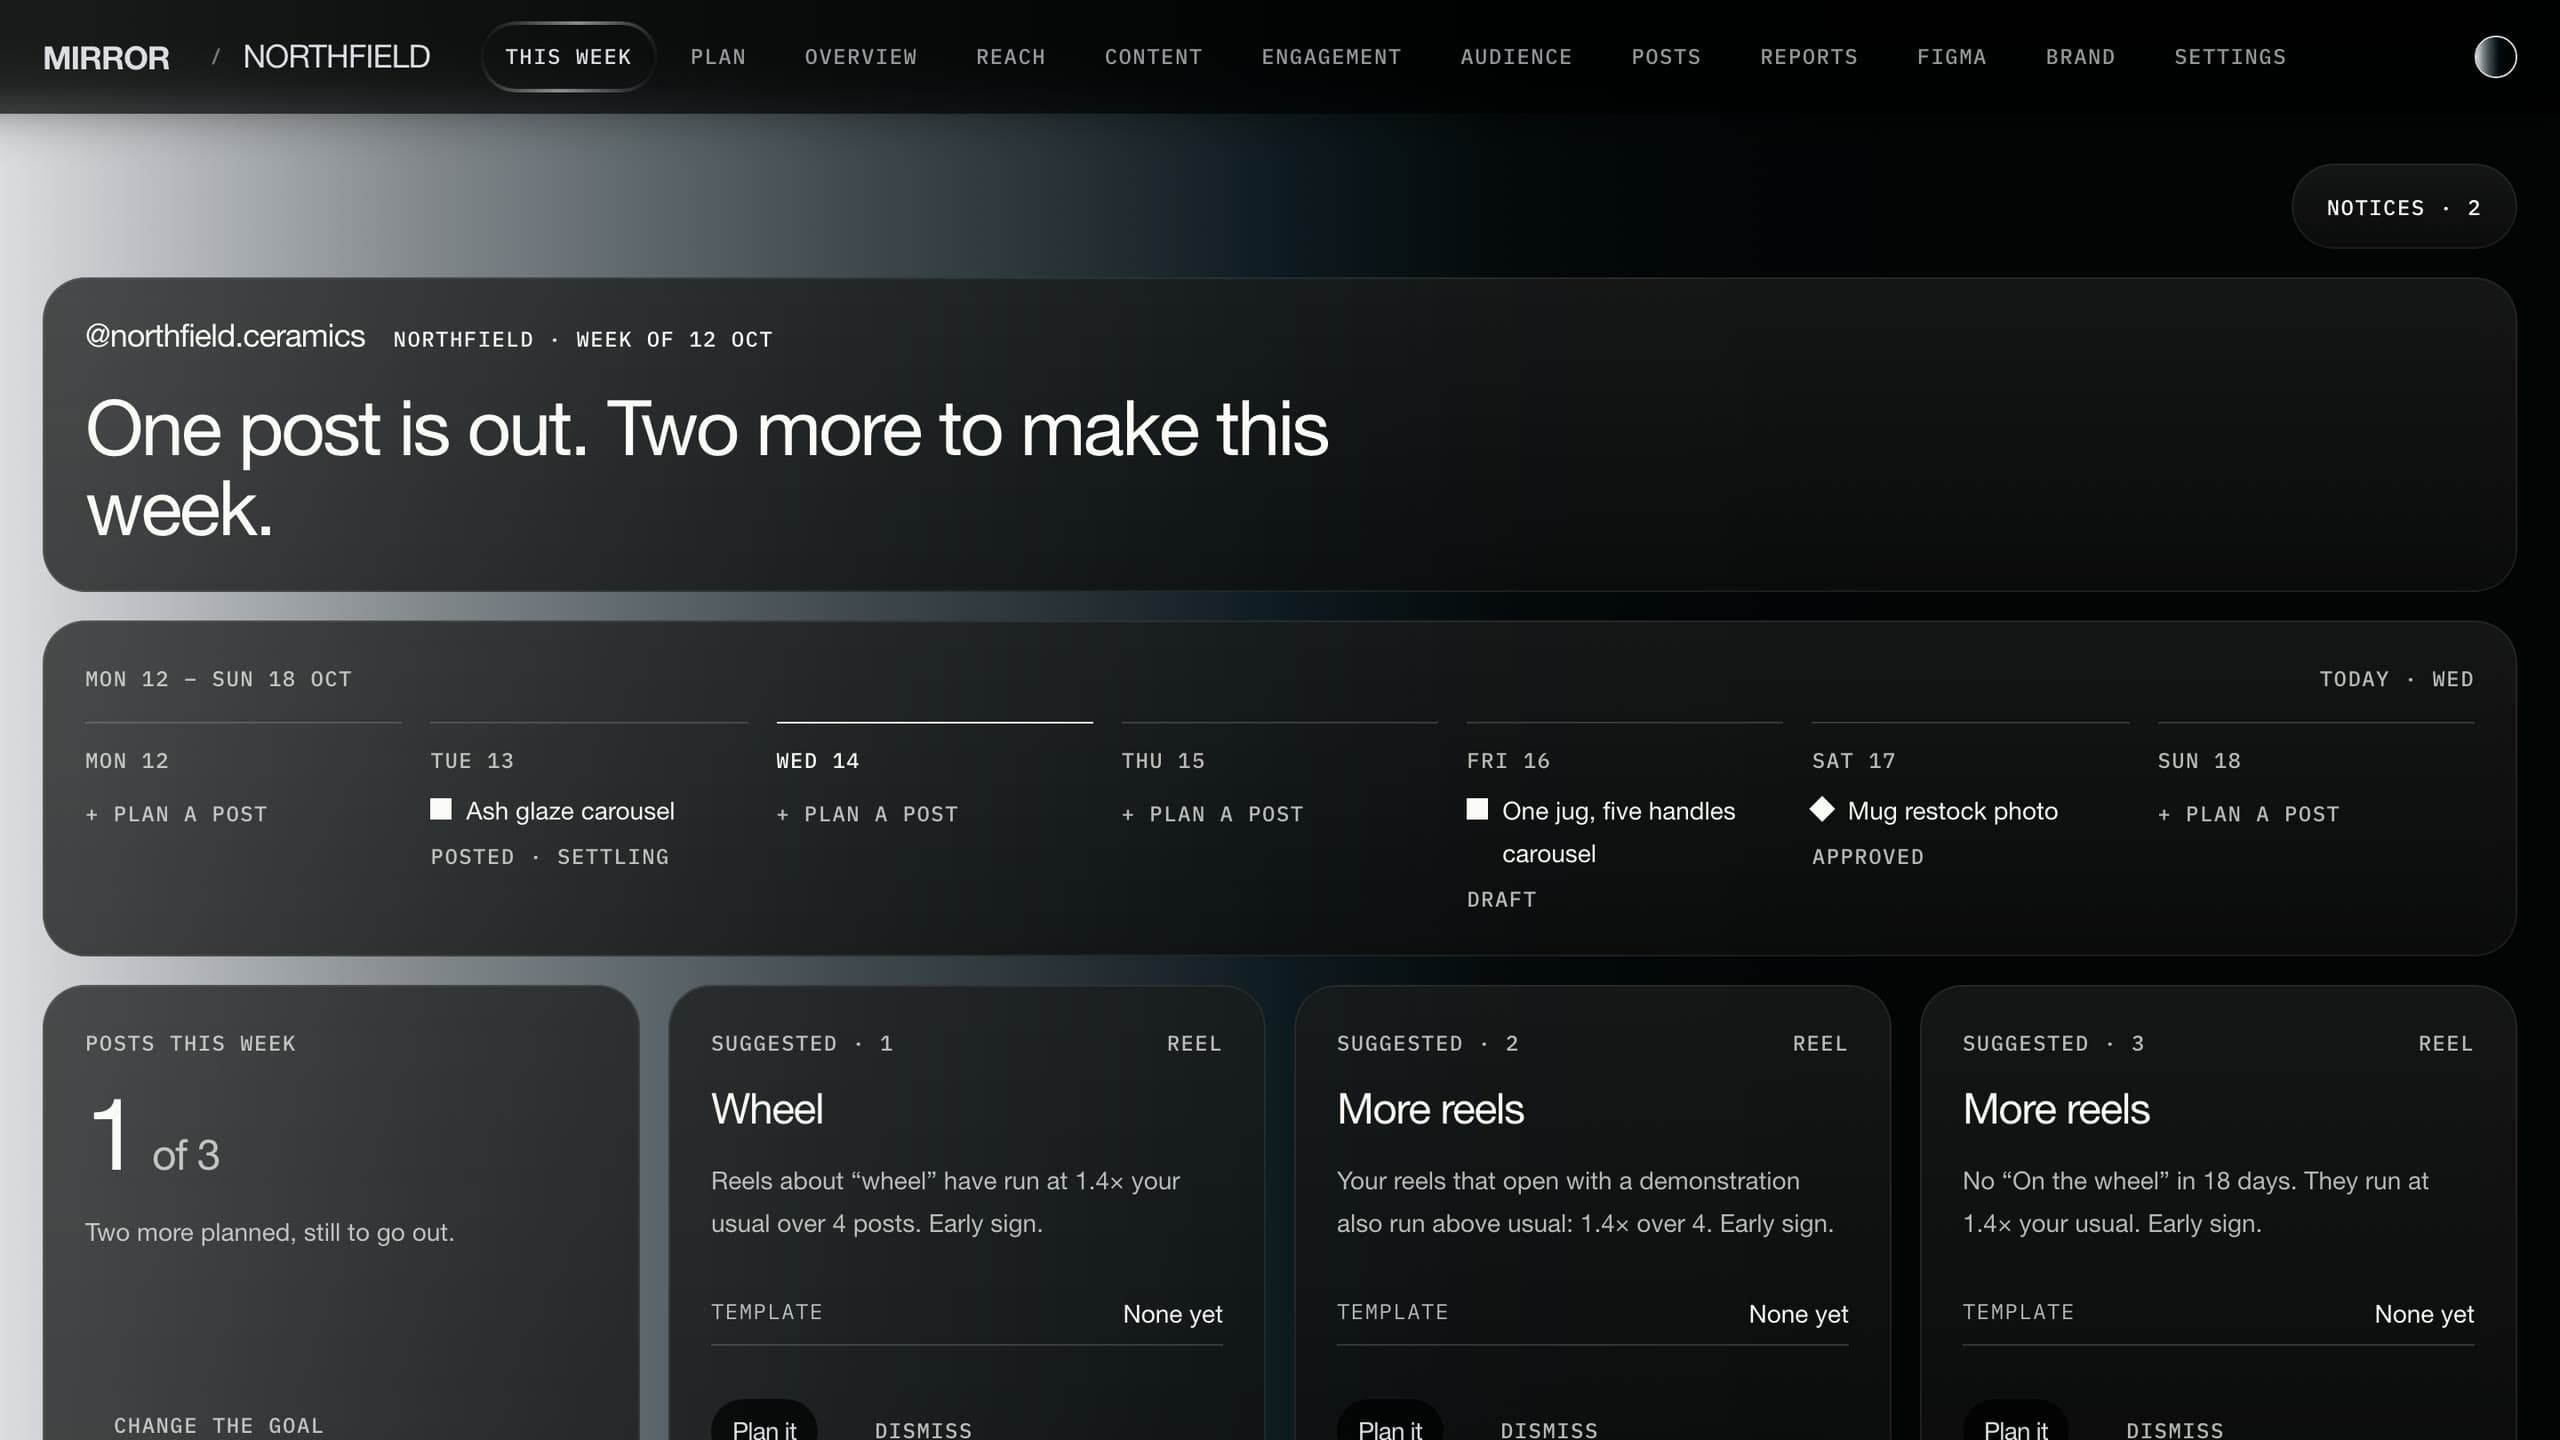Open the SETTINGS tab
2560x1440 pixels.
[2230, 57]
